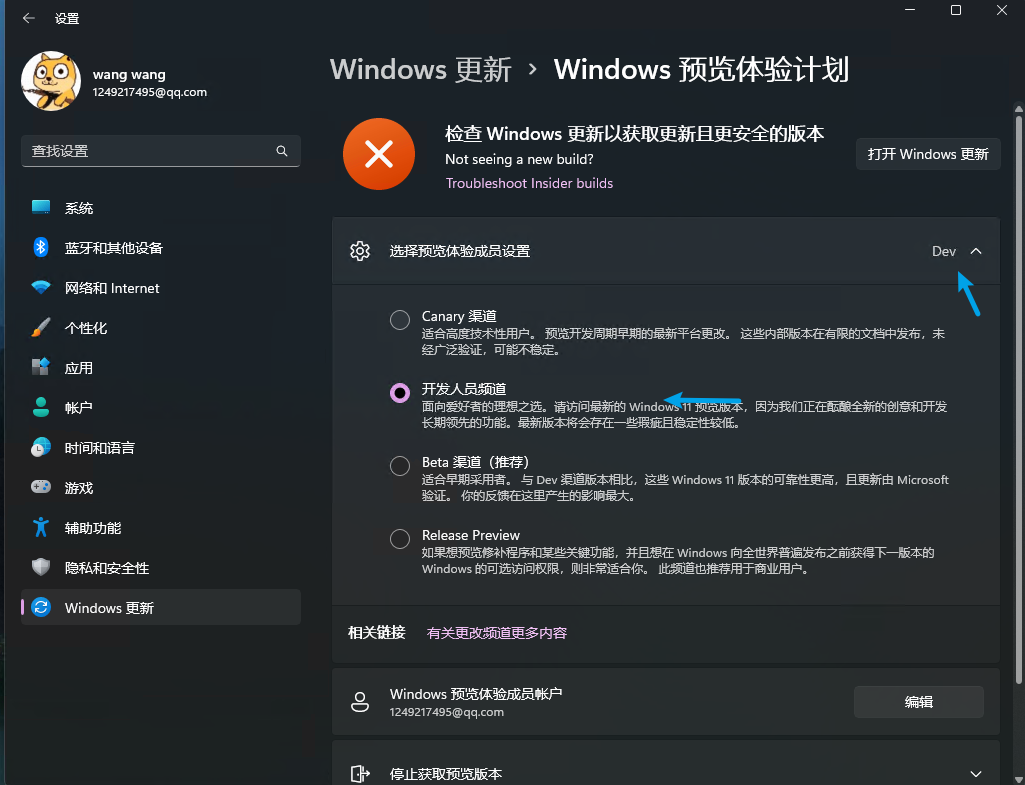Screen dimensions: 1025x785
Task: Click the Dev value label in the settings header
Action: pyautogui.click(x=943, y=251)
